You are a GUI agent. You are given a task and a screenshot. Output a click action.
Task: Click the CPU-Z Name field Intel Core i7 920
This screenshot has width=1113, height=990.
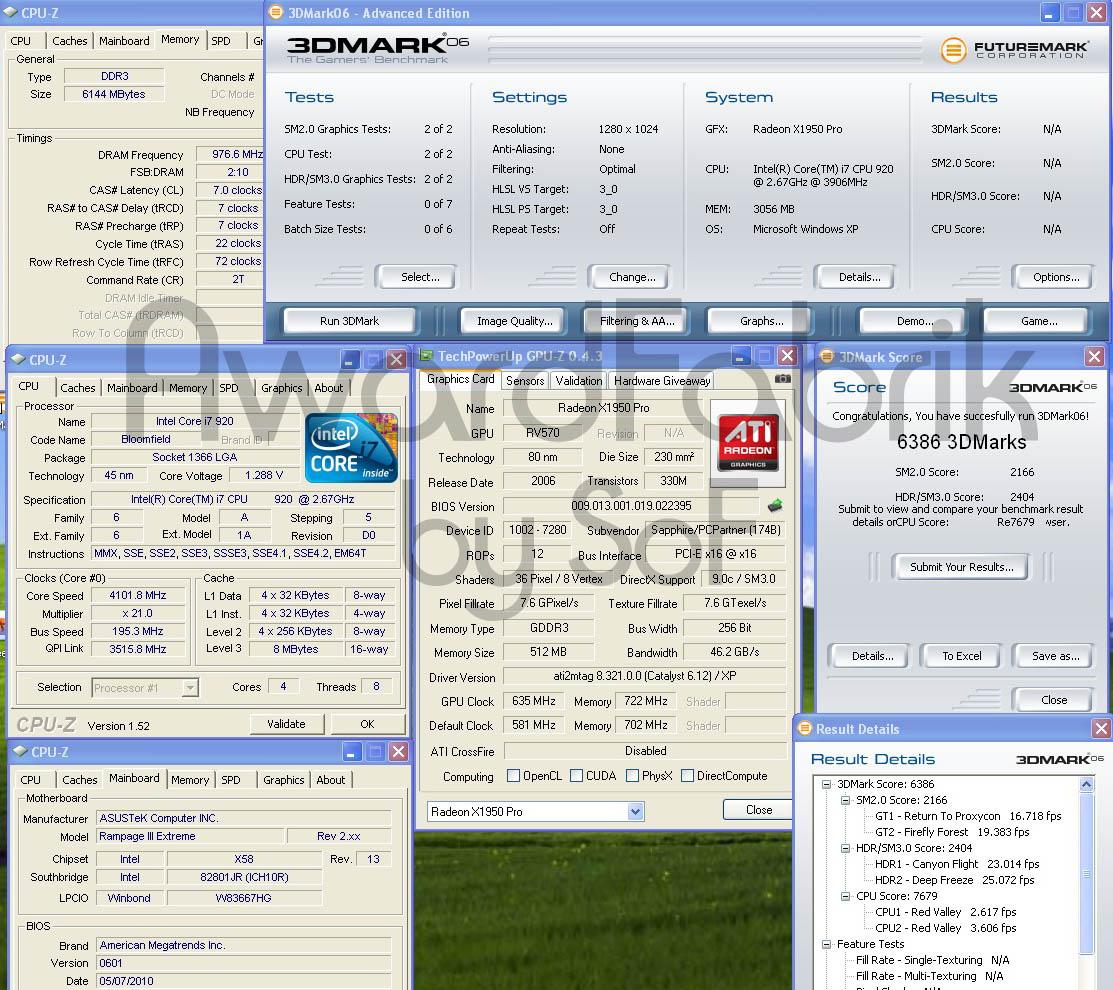click(x=194, y=421)
